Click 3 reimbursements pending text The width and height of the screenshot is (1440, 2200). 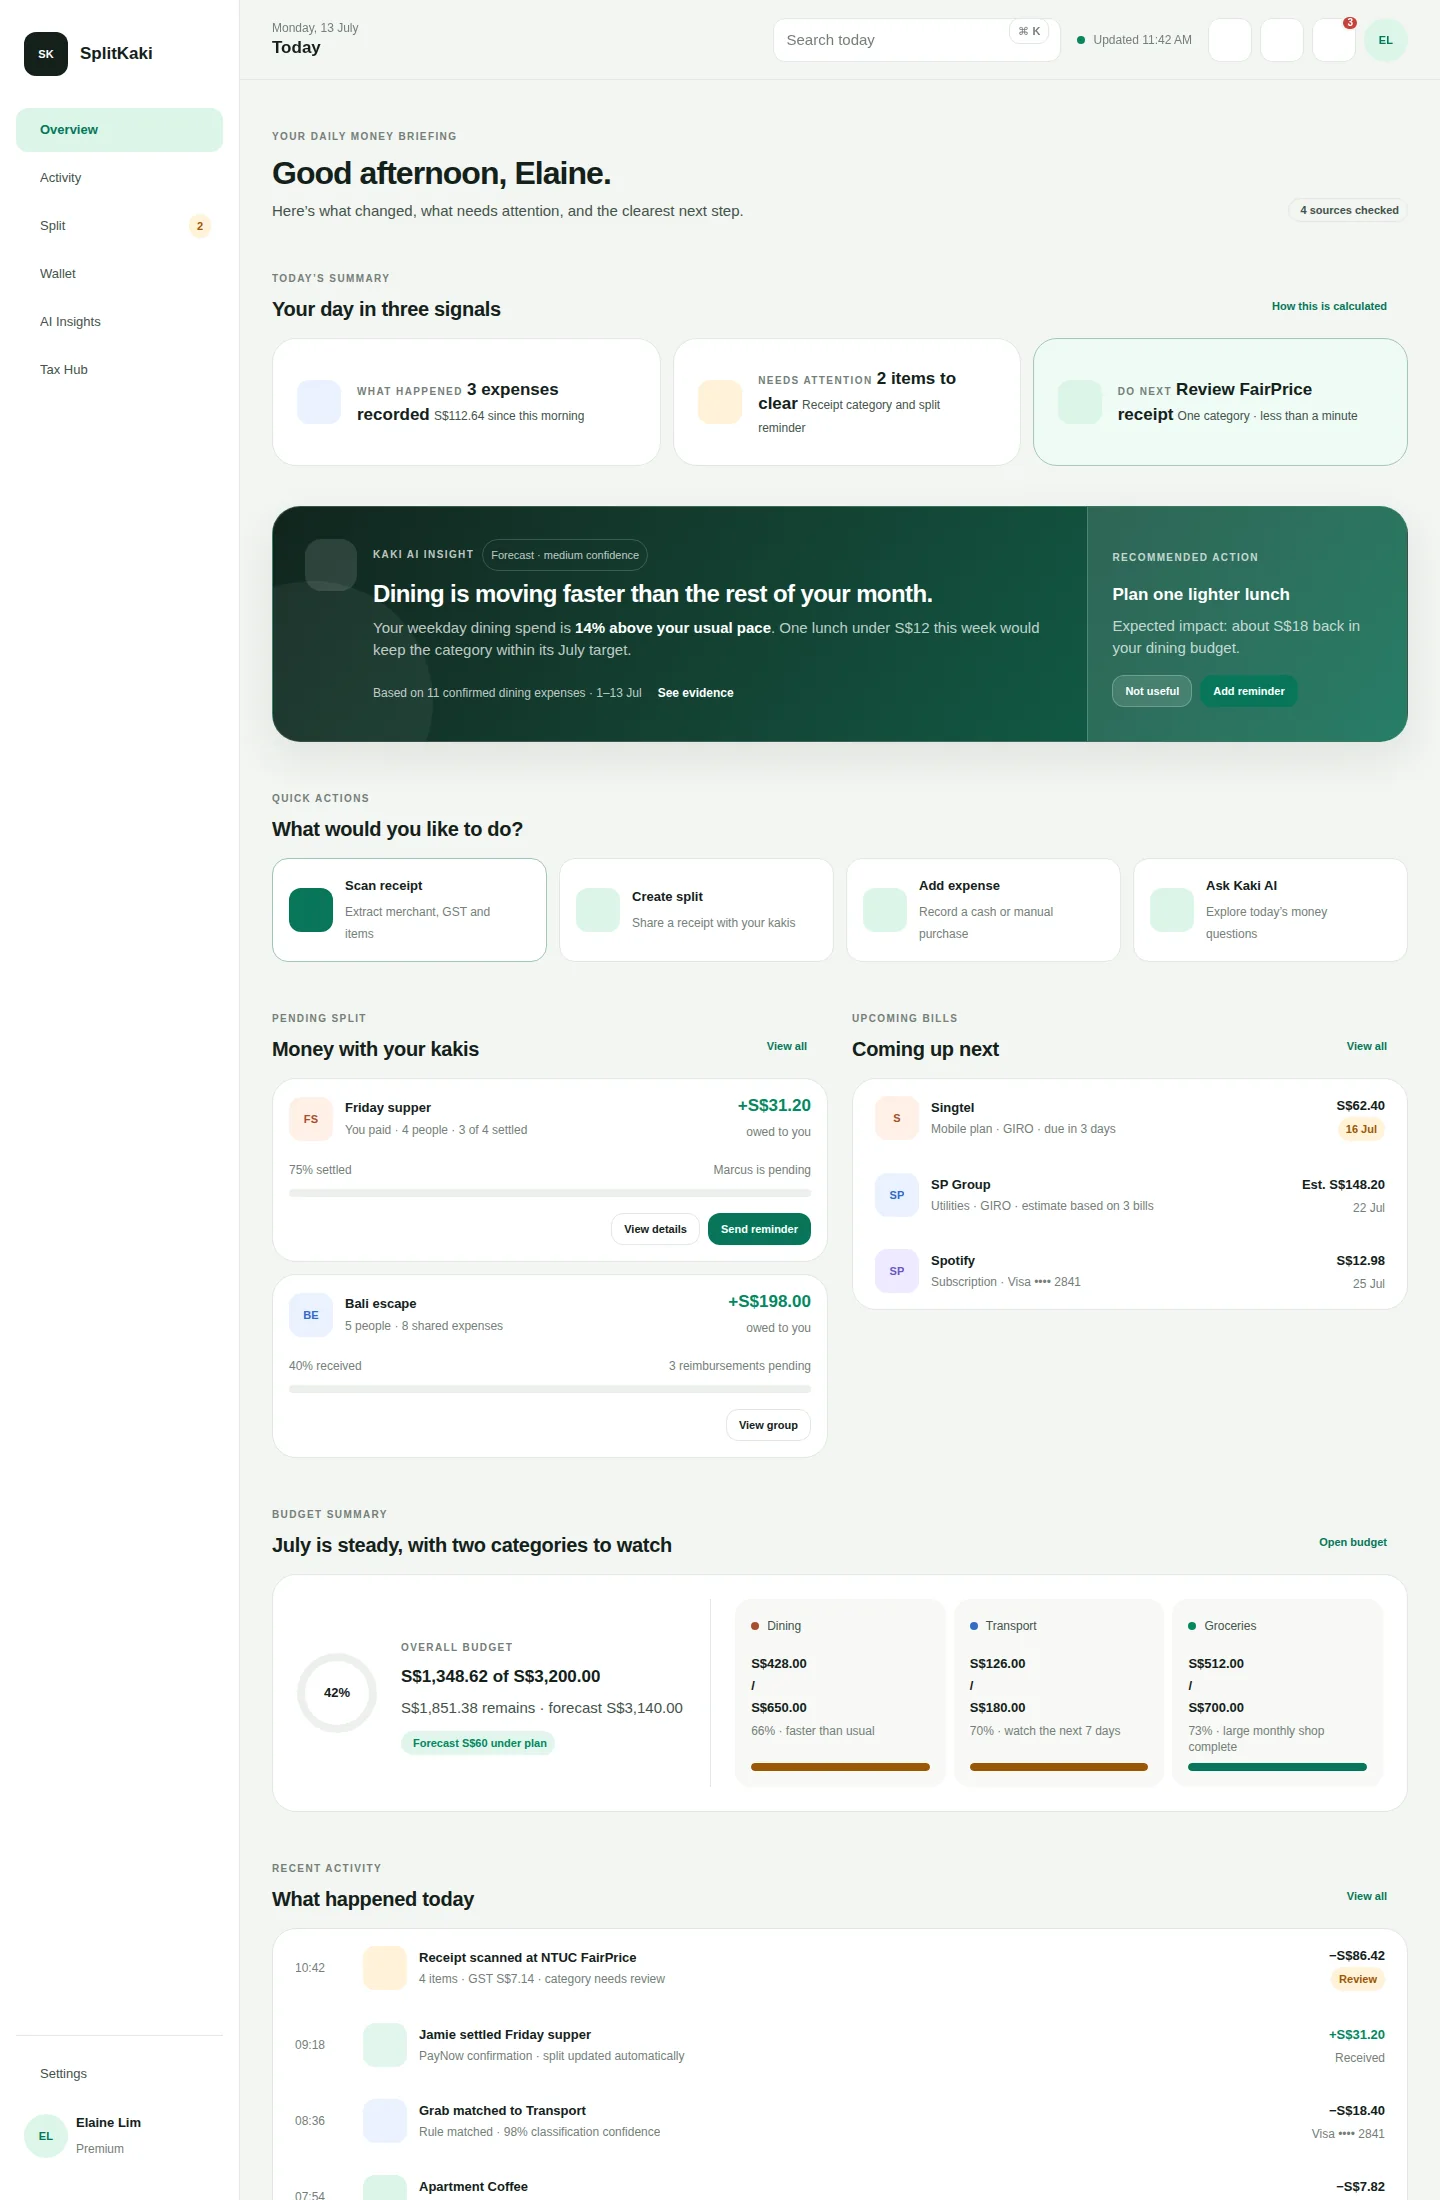click(x=740, y=1366)
